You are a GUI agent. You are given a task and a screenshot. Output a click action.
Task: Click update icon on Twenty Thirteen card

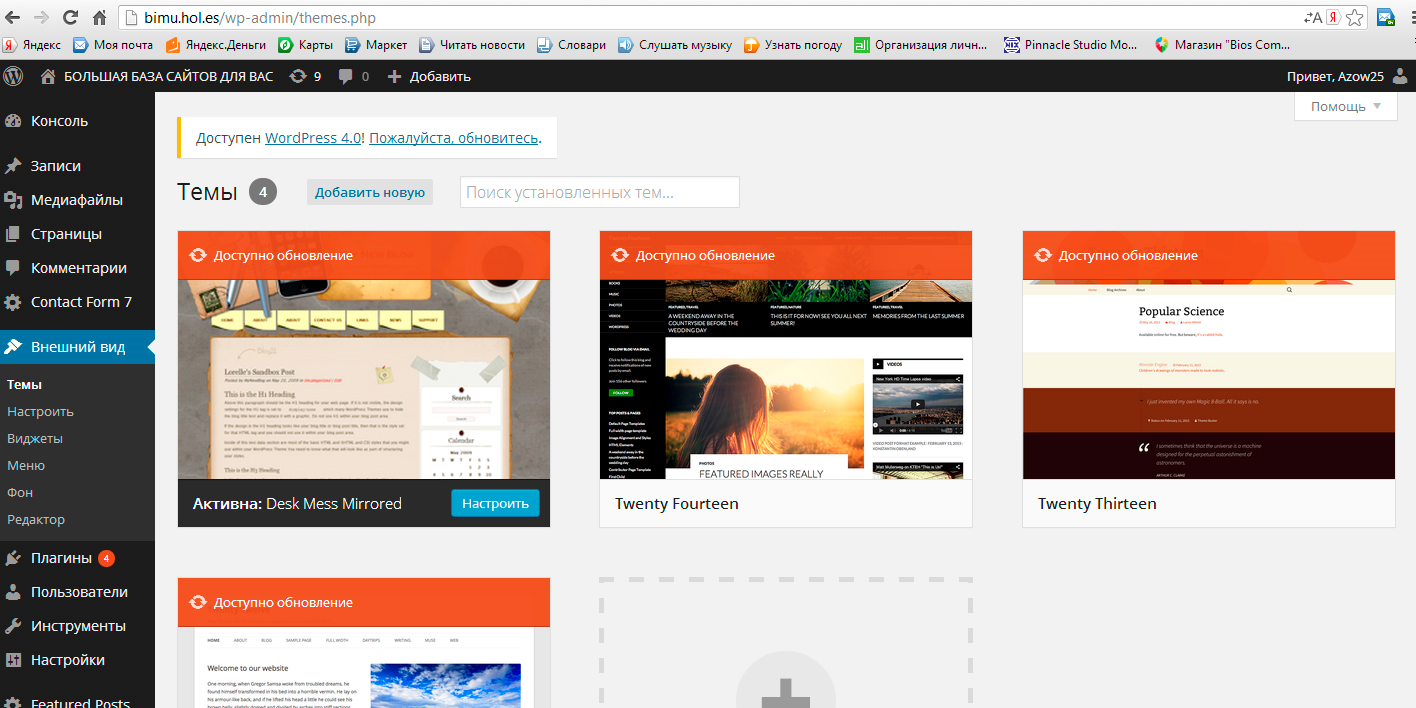click(1043, 255)
